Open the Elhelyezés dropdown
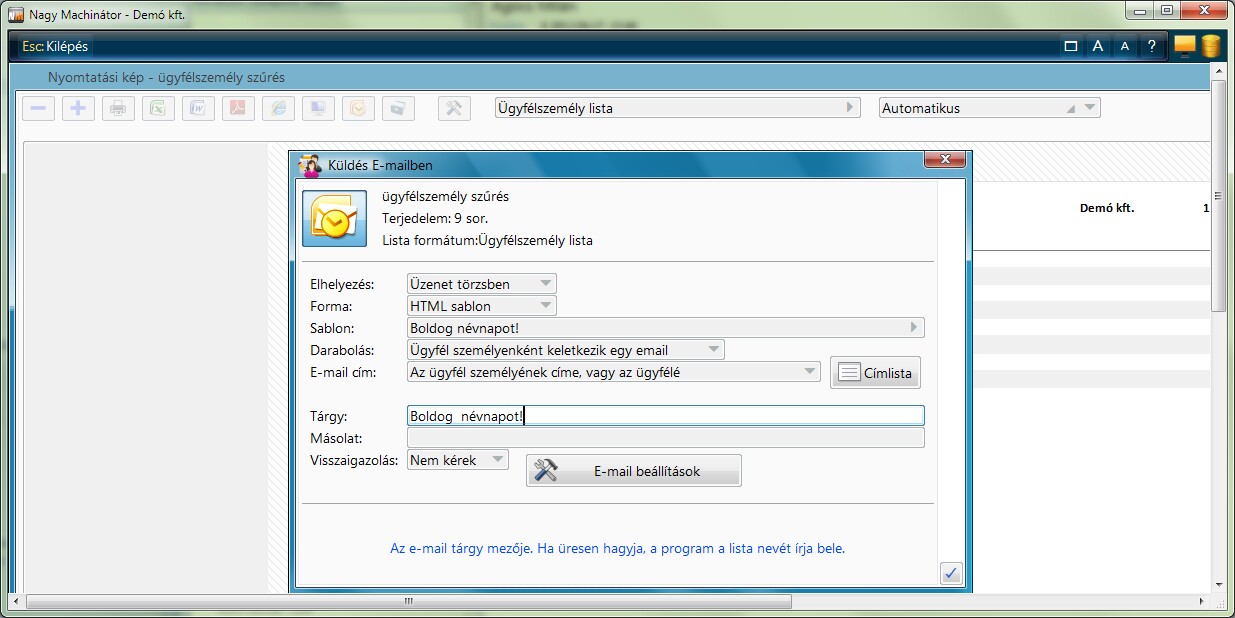The height and width of the screenshot is (618, 1235). tap(482, 284)
